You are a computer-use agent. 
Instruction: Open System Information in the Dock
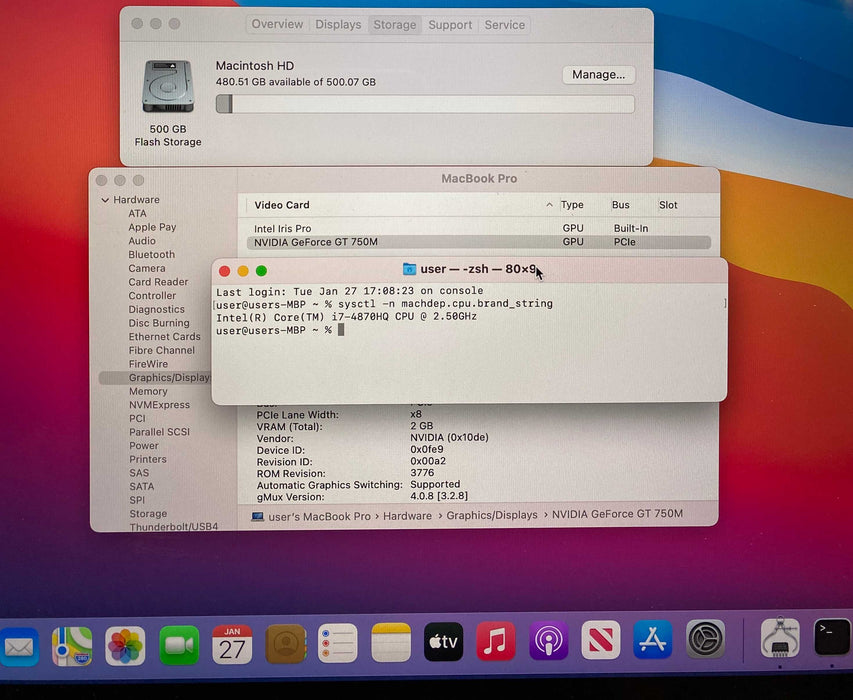(x=780, y=637)
